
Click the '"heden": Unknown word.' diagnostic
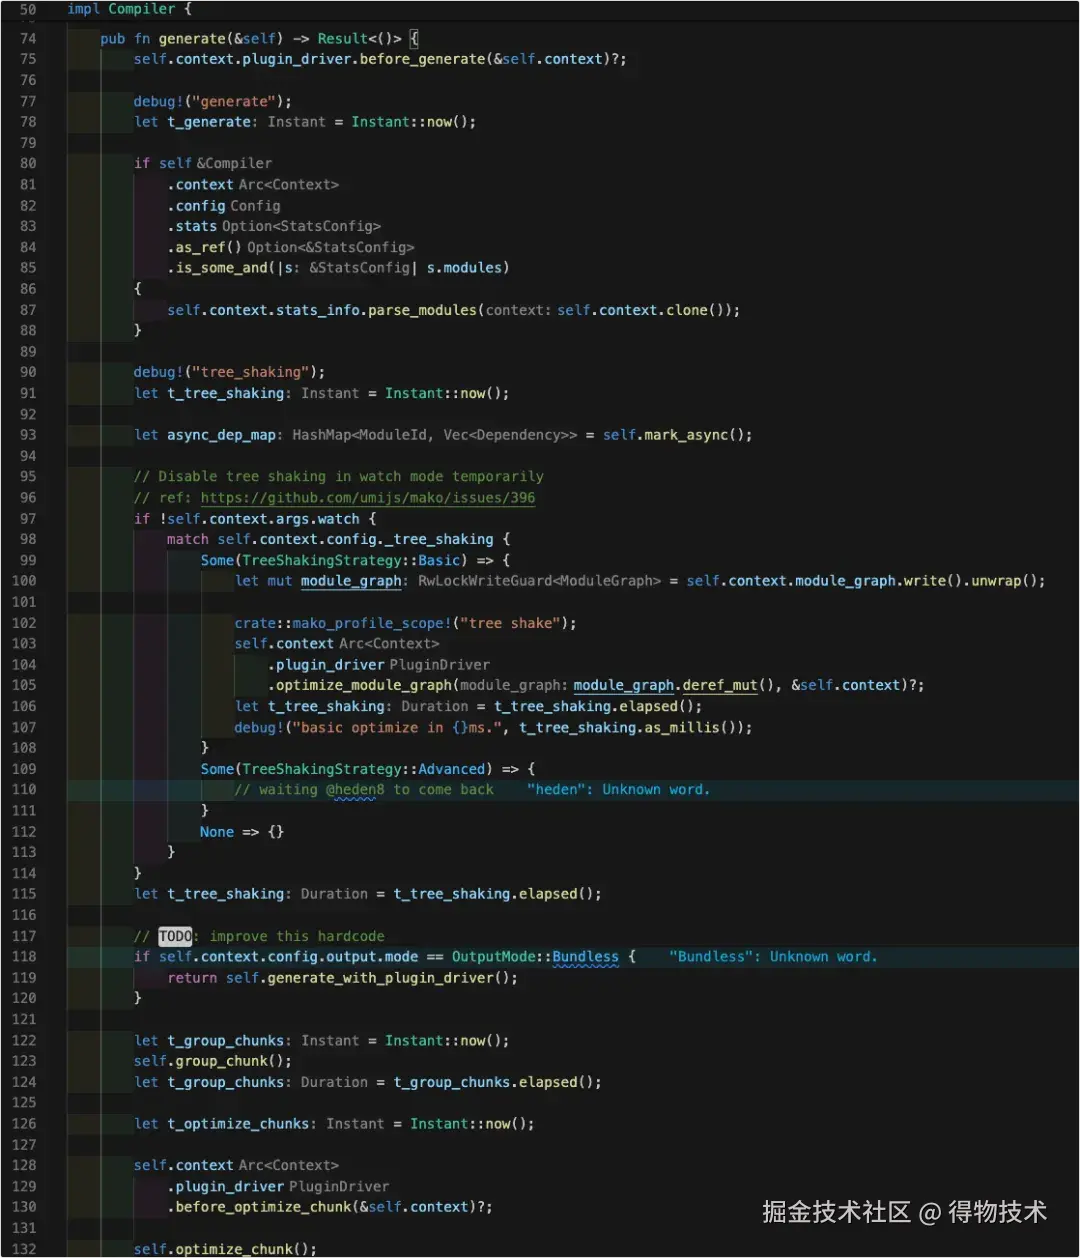(x=618, y=790)
